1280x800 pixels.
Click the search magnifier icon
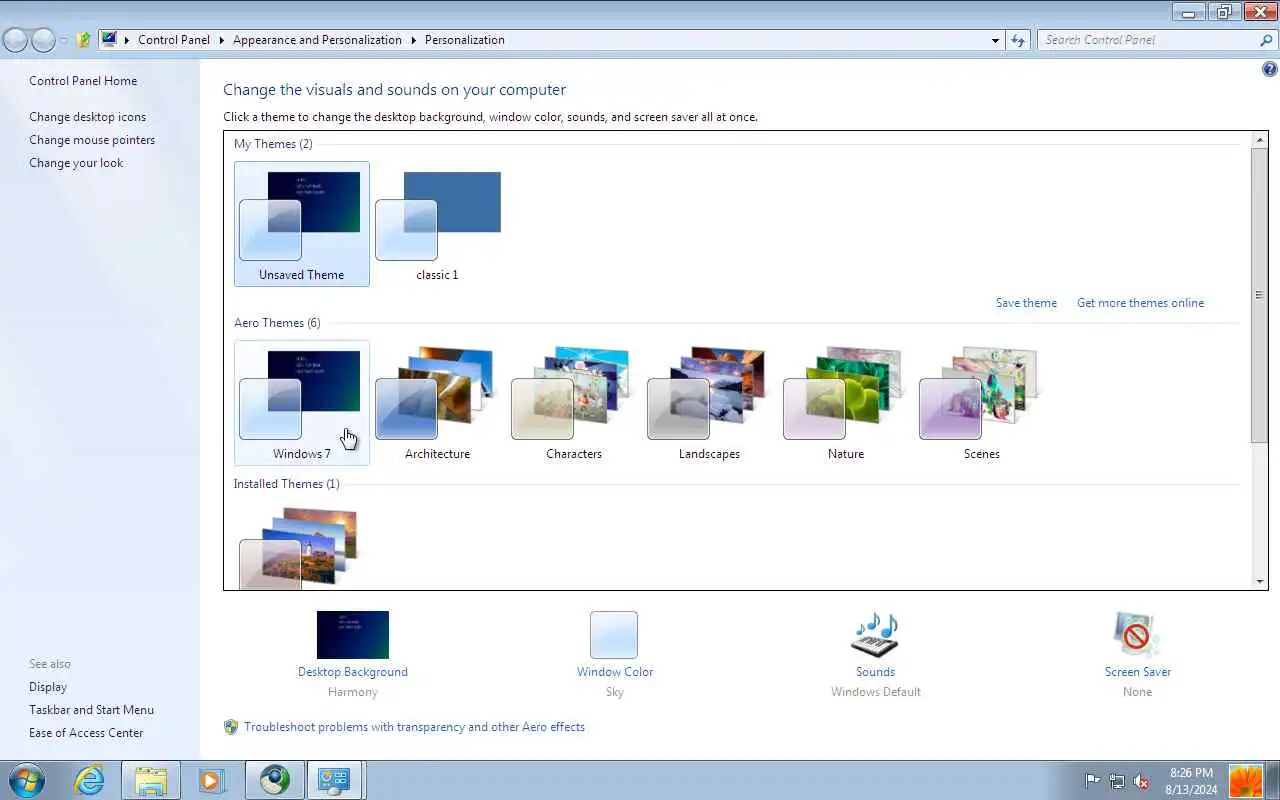[x=1266, y=40]
